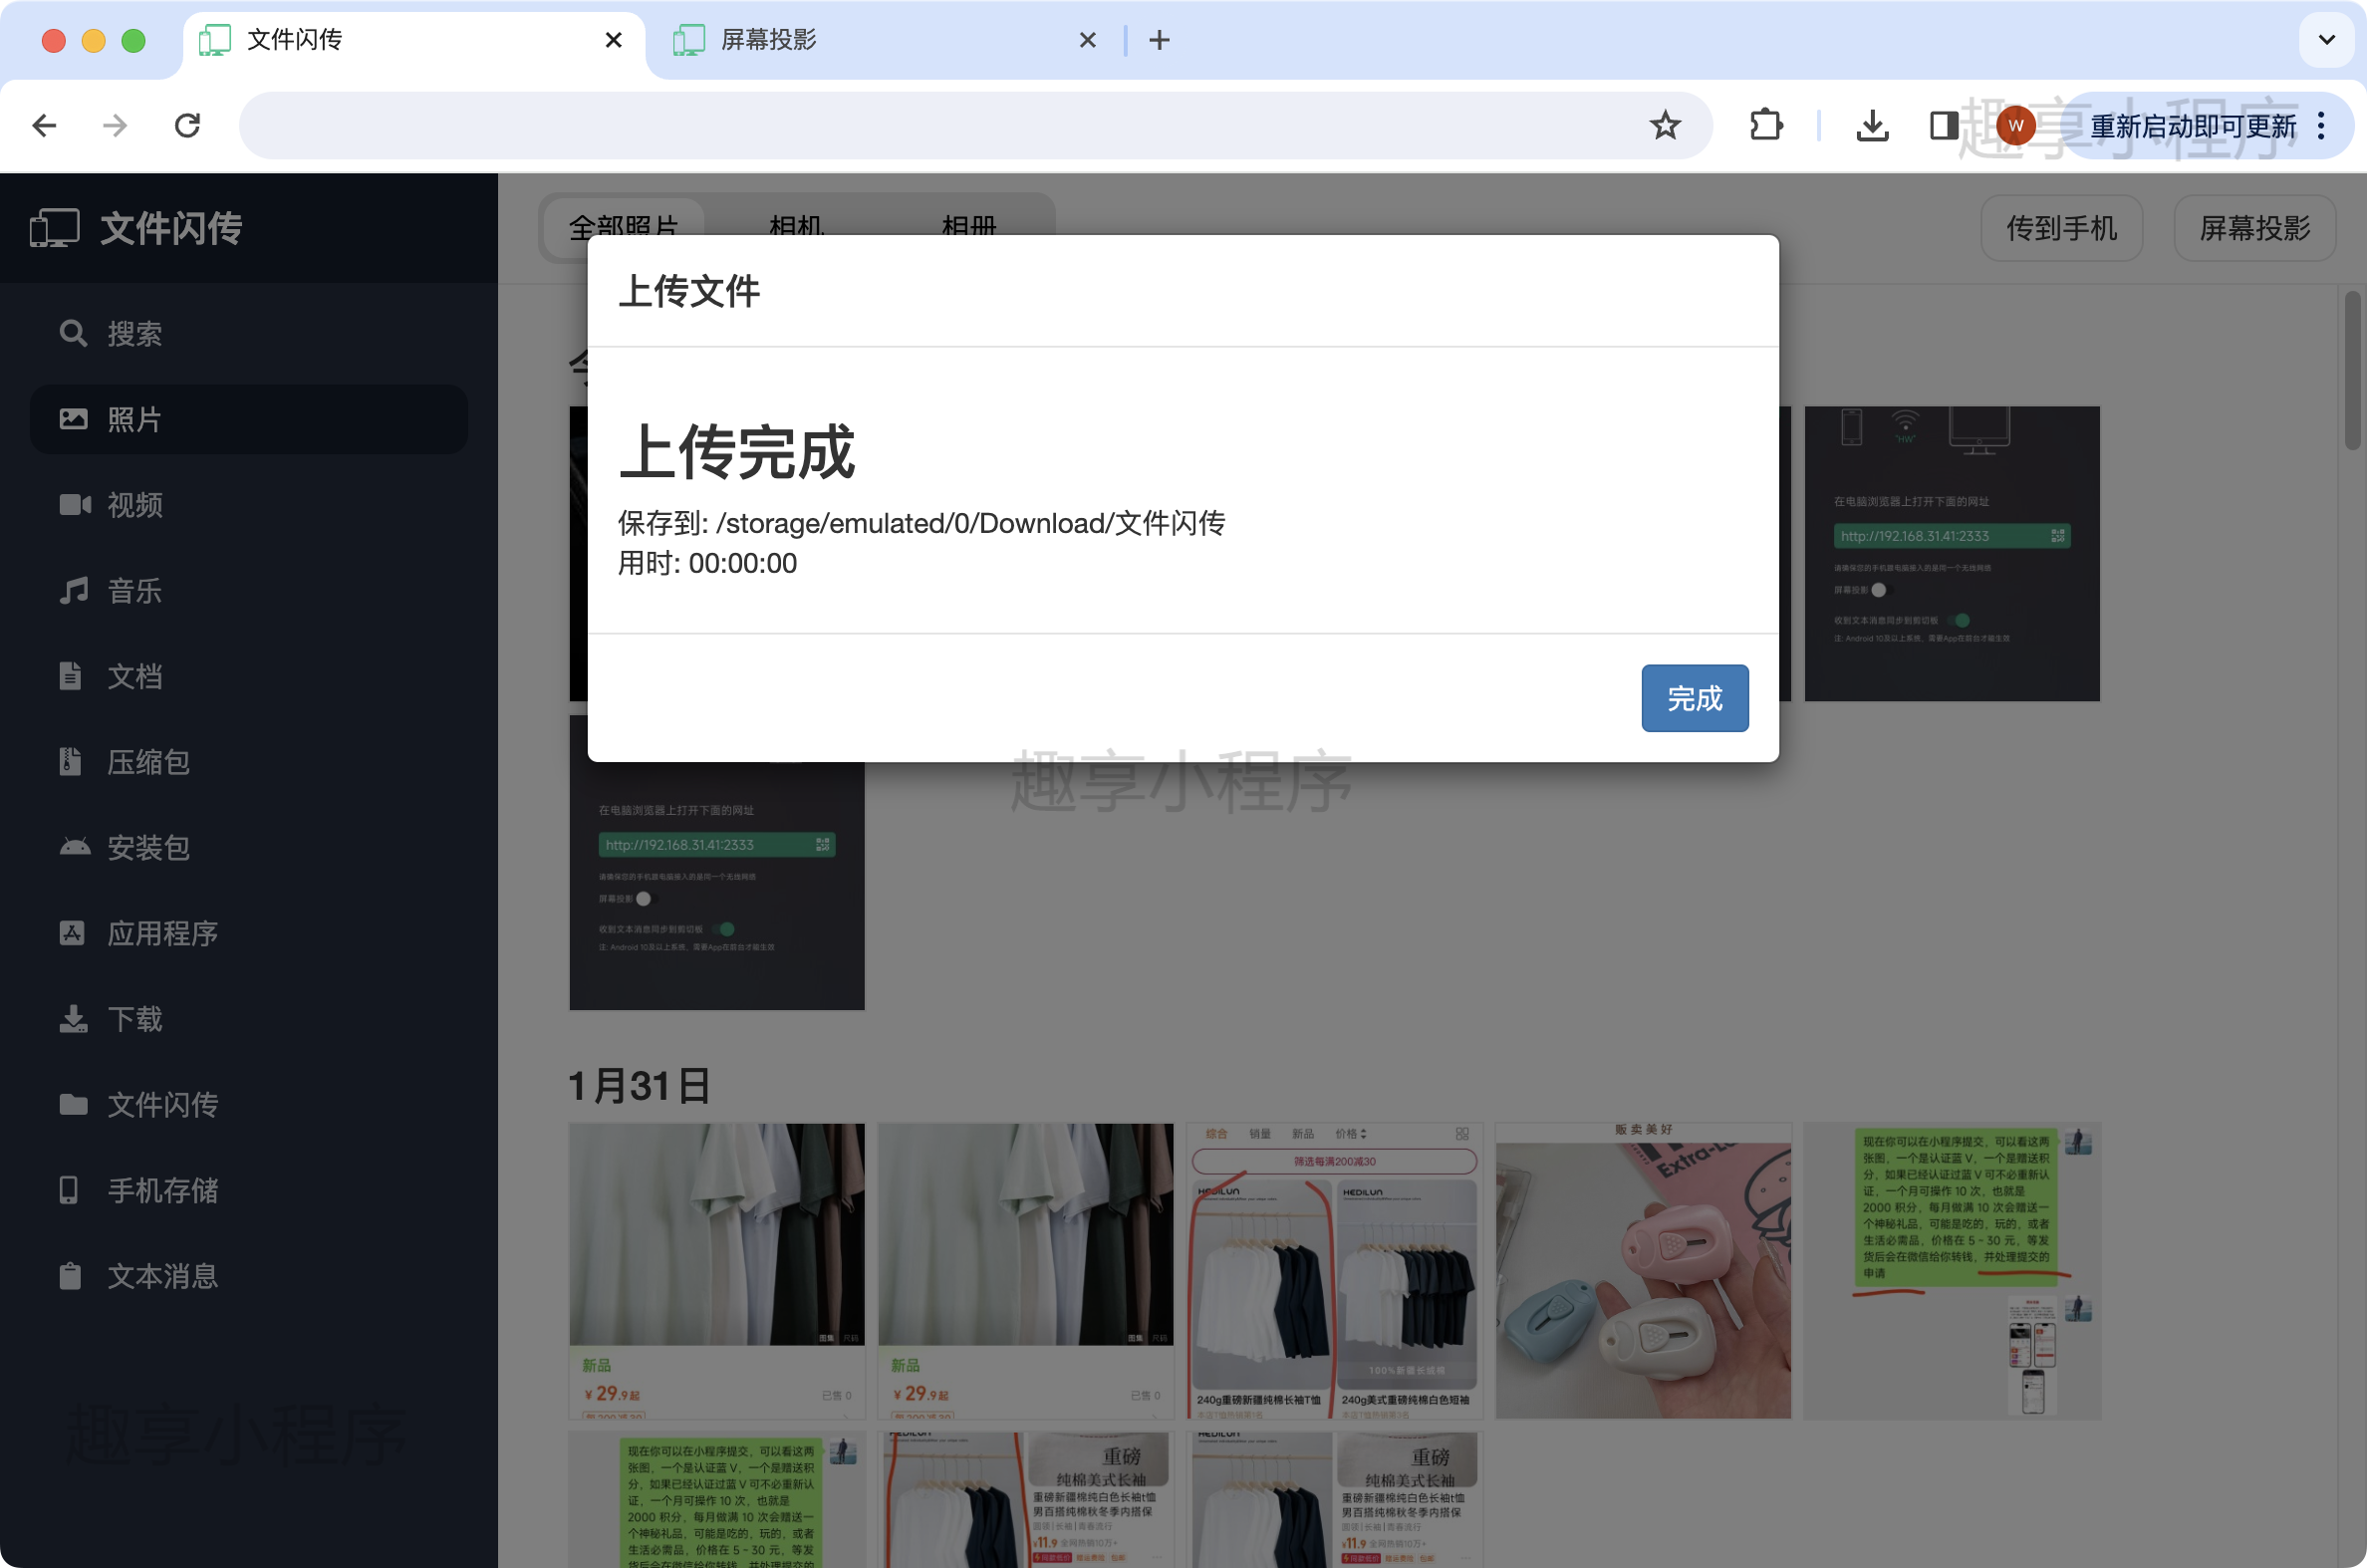The width and height of the screenshot is (2367, 1568).
Task: Open the 安装包 section
Action: tap(249, 847)
